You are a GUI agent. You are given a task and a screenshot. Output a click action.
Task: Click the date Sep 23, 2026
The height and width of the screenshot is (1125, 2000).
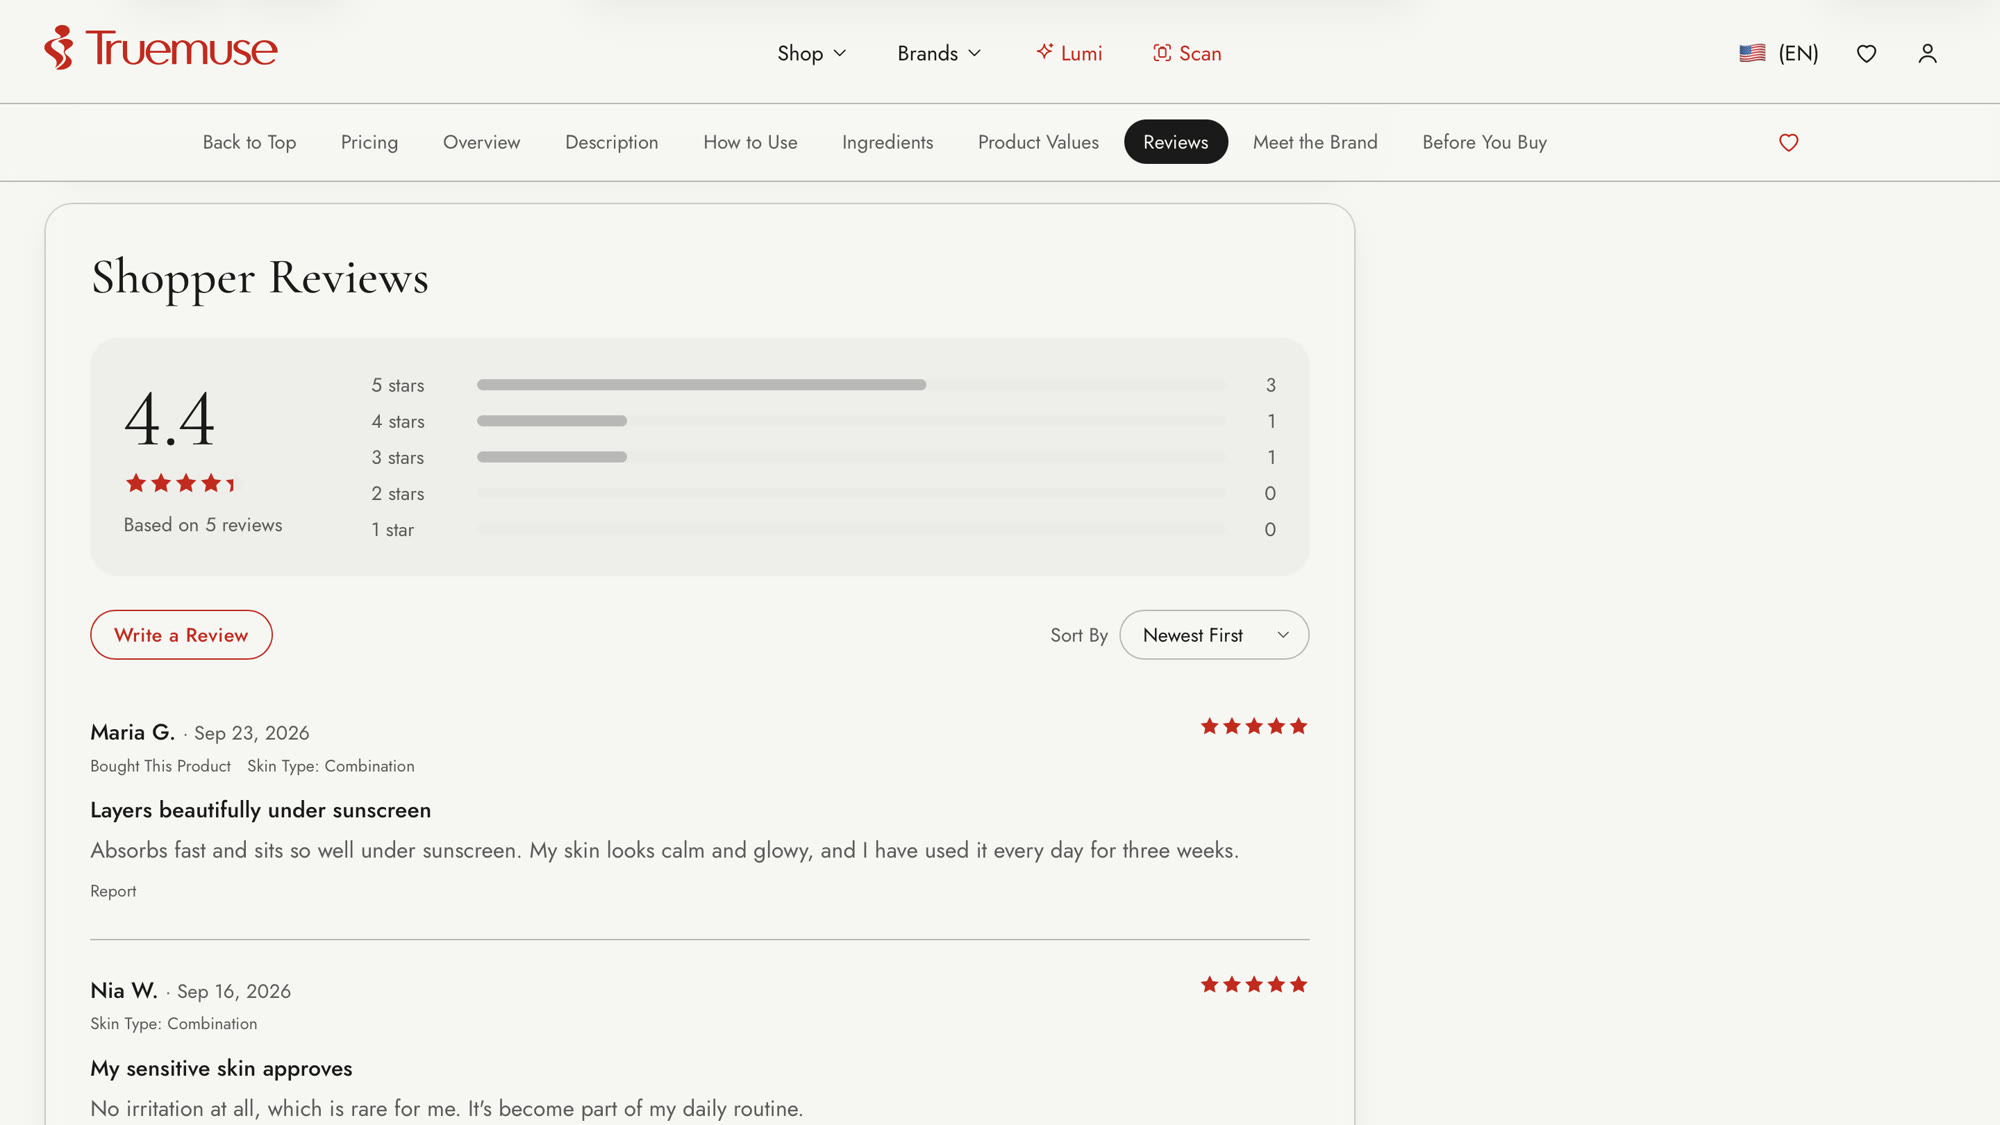251,733
